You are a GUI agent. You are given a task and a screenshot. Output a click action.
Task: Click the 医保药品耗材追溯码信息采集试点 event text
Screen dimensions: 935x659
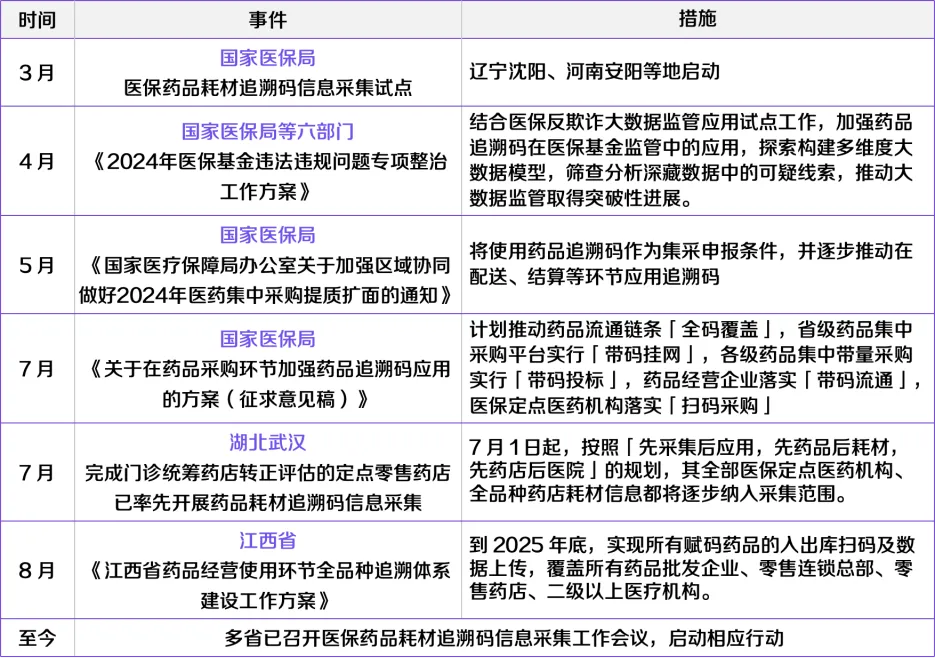(x=267, y=88)
